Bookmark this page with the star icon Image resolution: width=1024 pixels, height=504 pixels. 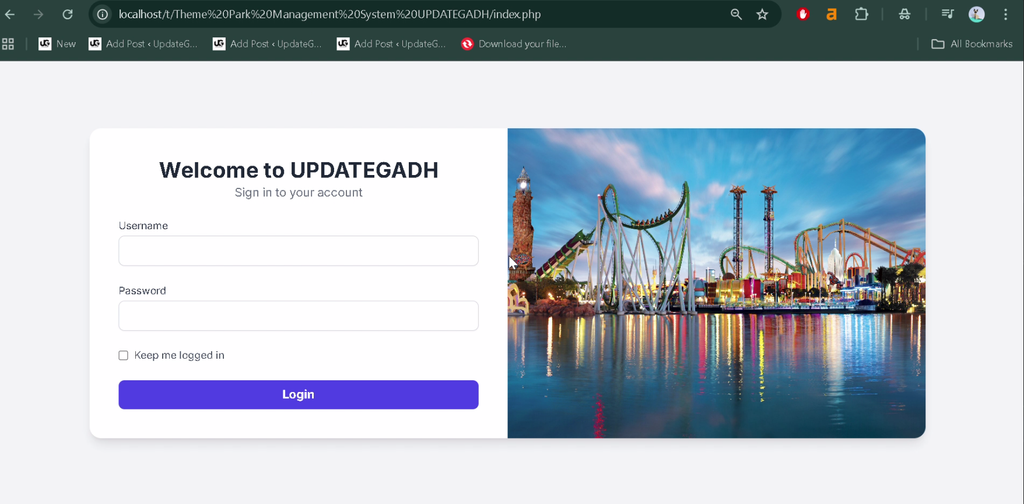(x=762, y=14)
